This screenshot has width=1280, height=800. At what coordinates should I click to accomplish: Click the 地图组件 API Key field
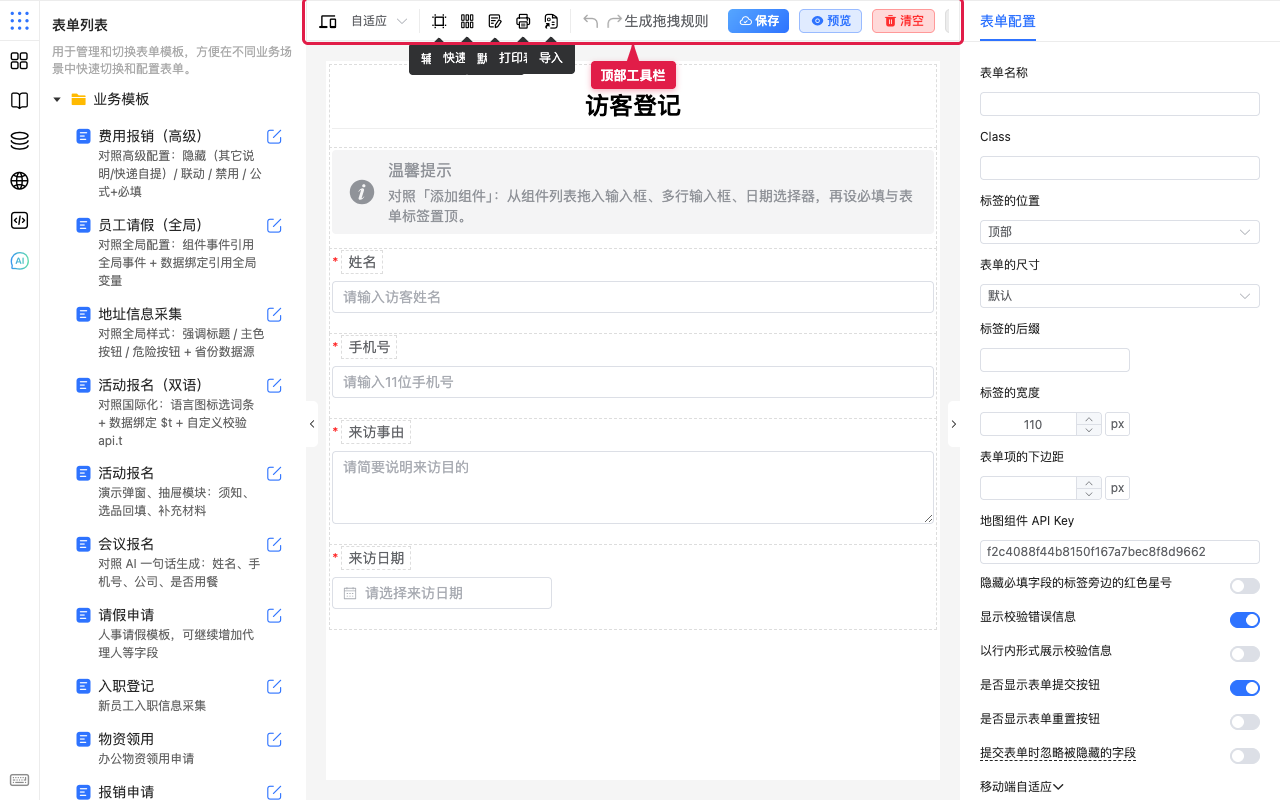pos(1119,552)
